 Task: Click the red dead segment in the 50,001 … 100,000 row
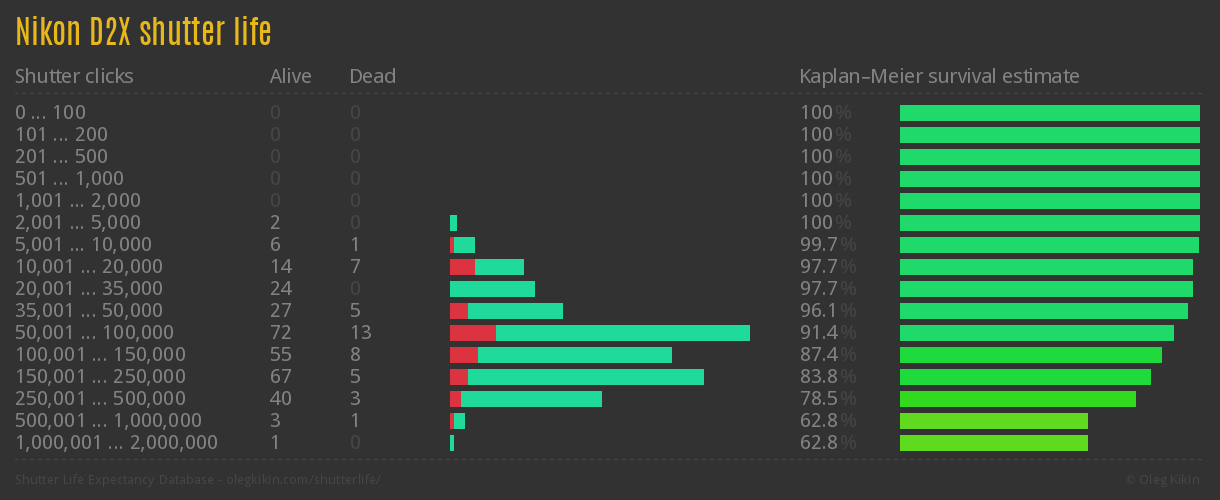472,333
